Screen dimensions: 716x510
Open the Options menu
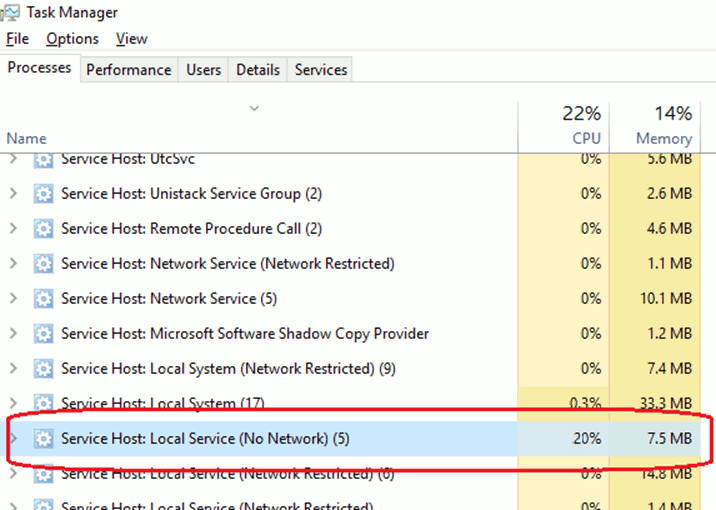72,39
